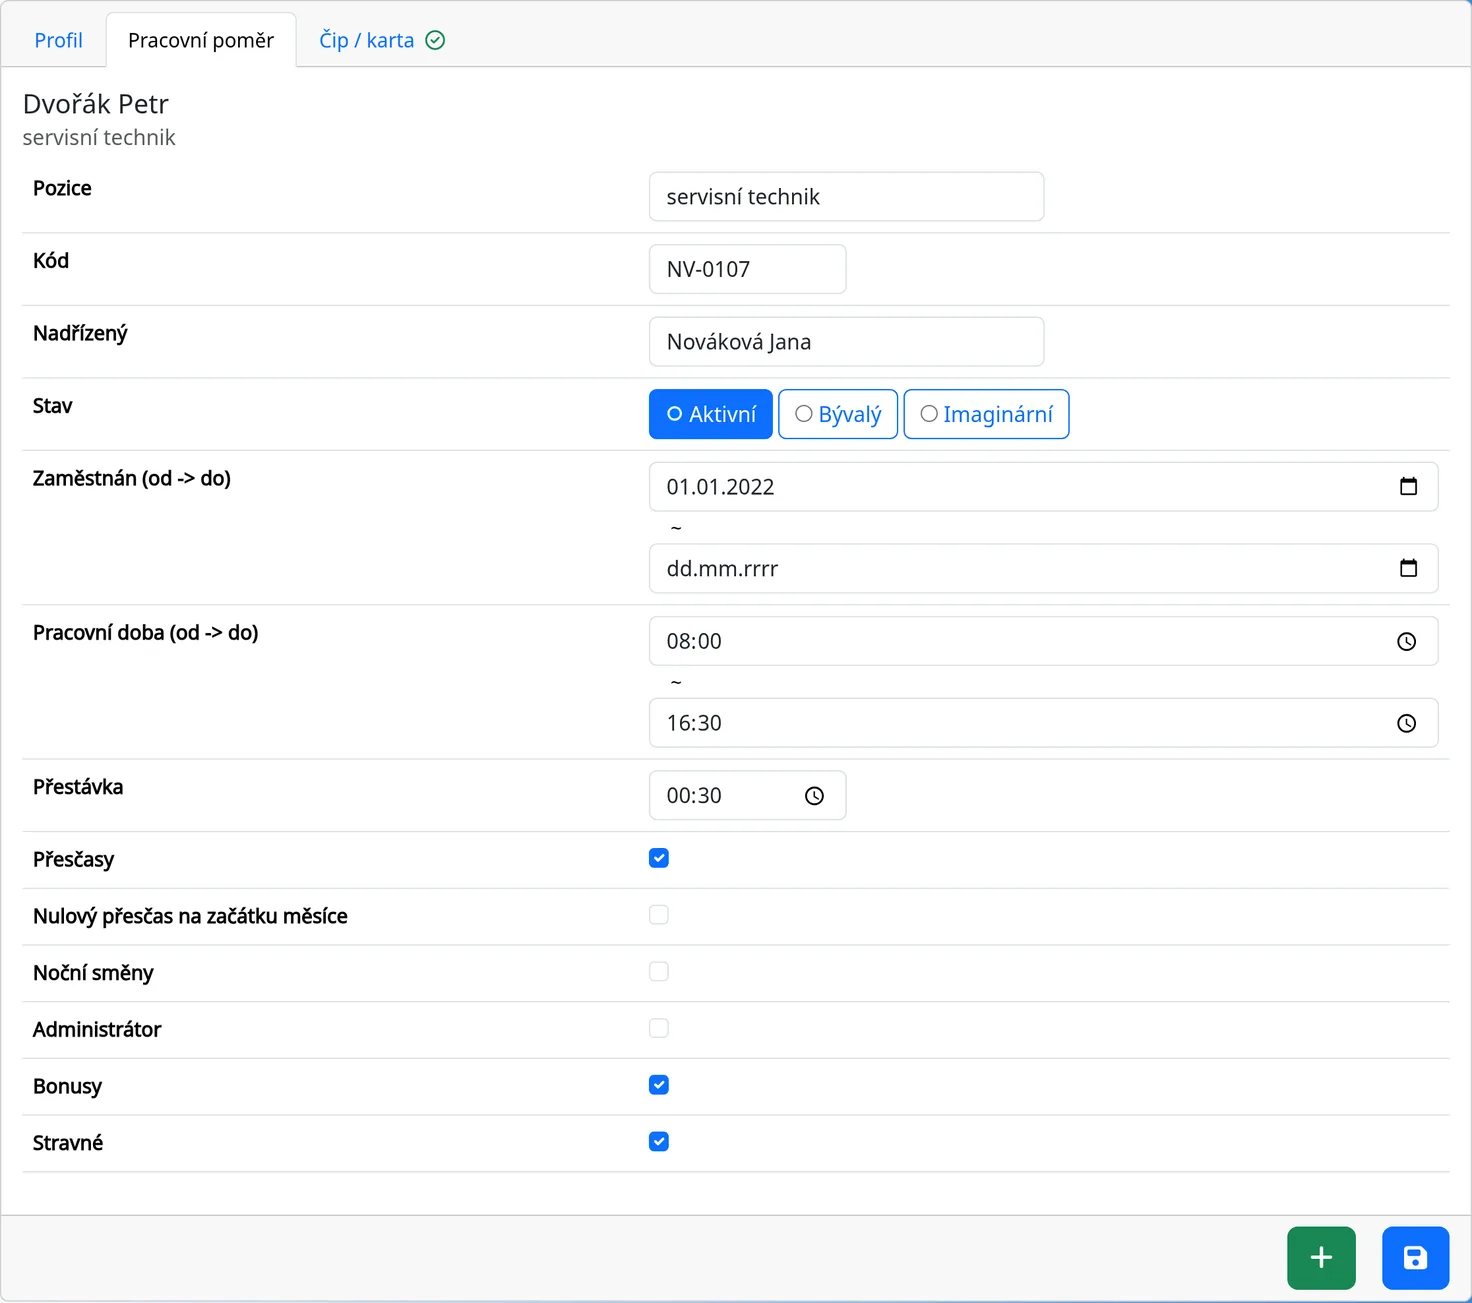This screenshot has height=1303, width=1472.
Task: Open clock picker for 16:30 work end
Action: [1406, 724]
